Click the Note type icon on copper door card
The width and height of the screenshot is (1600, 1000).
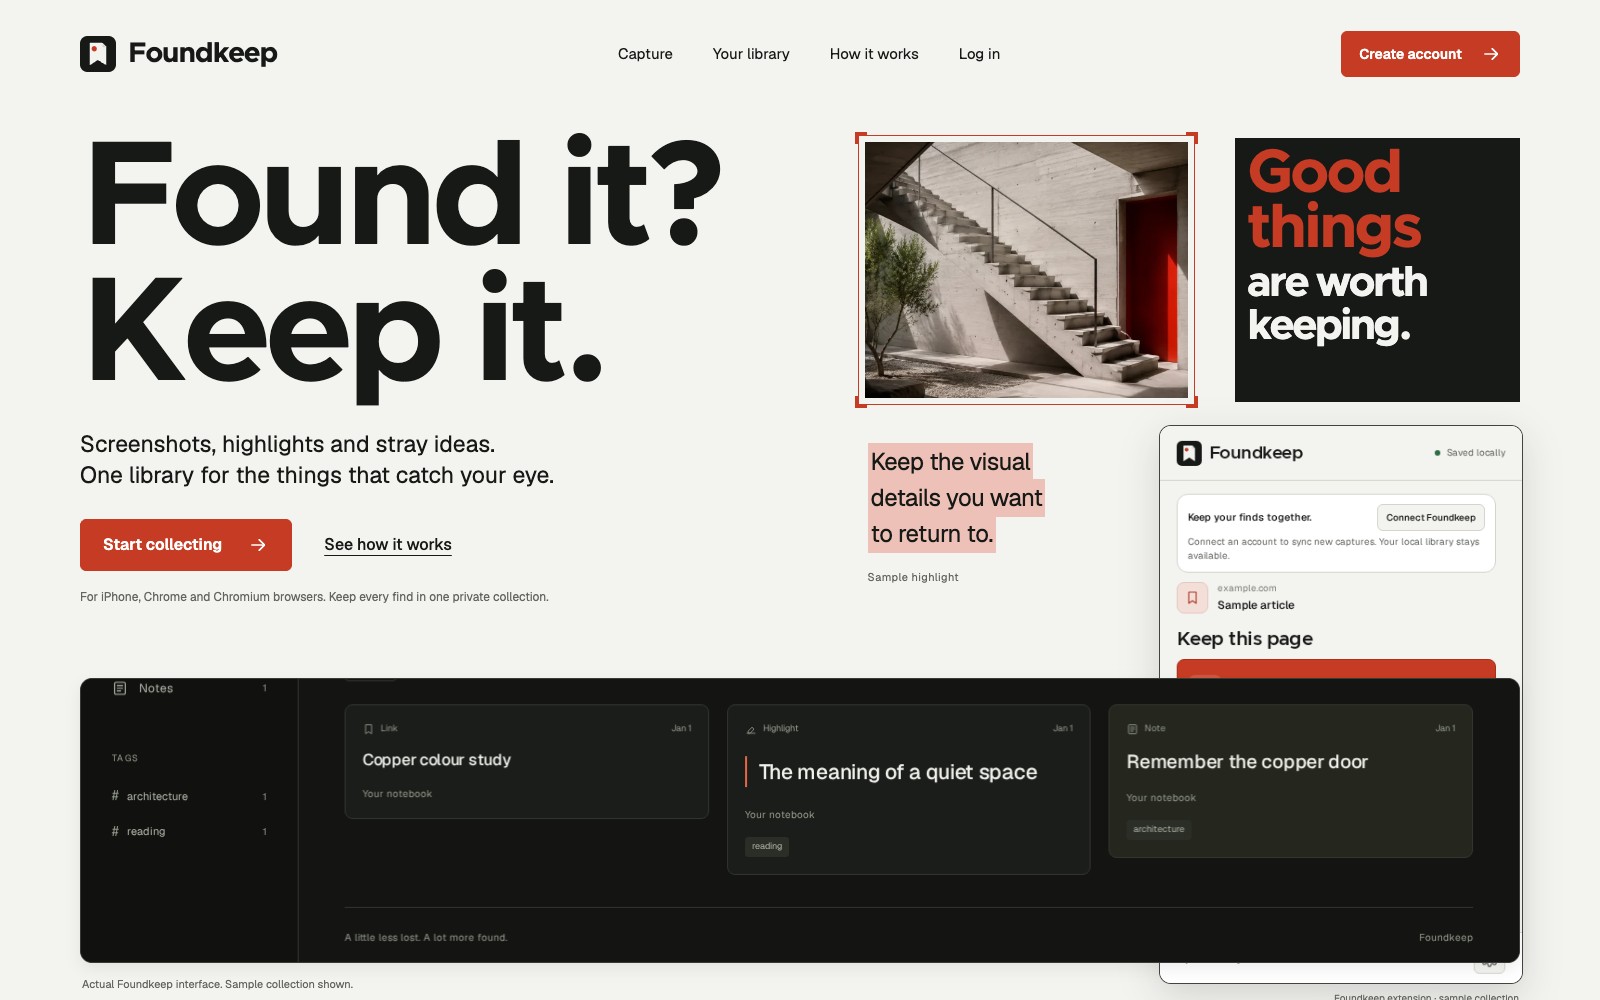pos(1132,729)
